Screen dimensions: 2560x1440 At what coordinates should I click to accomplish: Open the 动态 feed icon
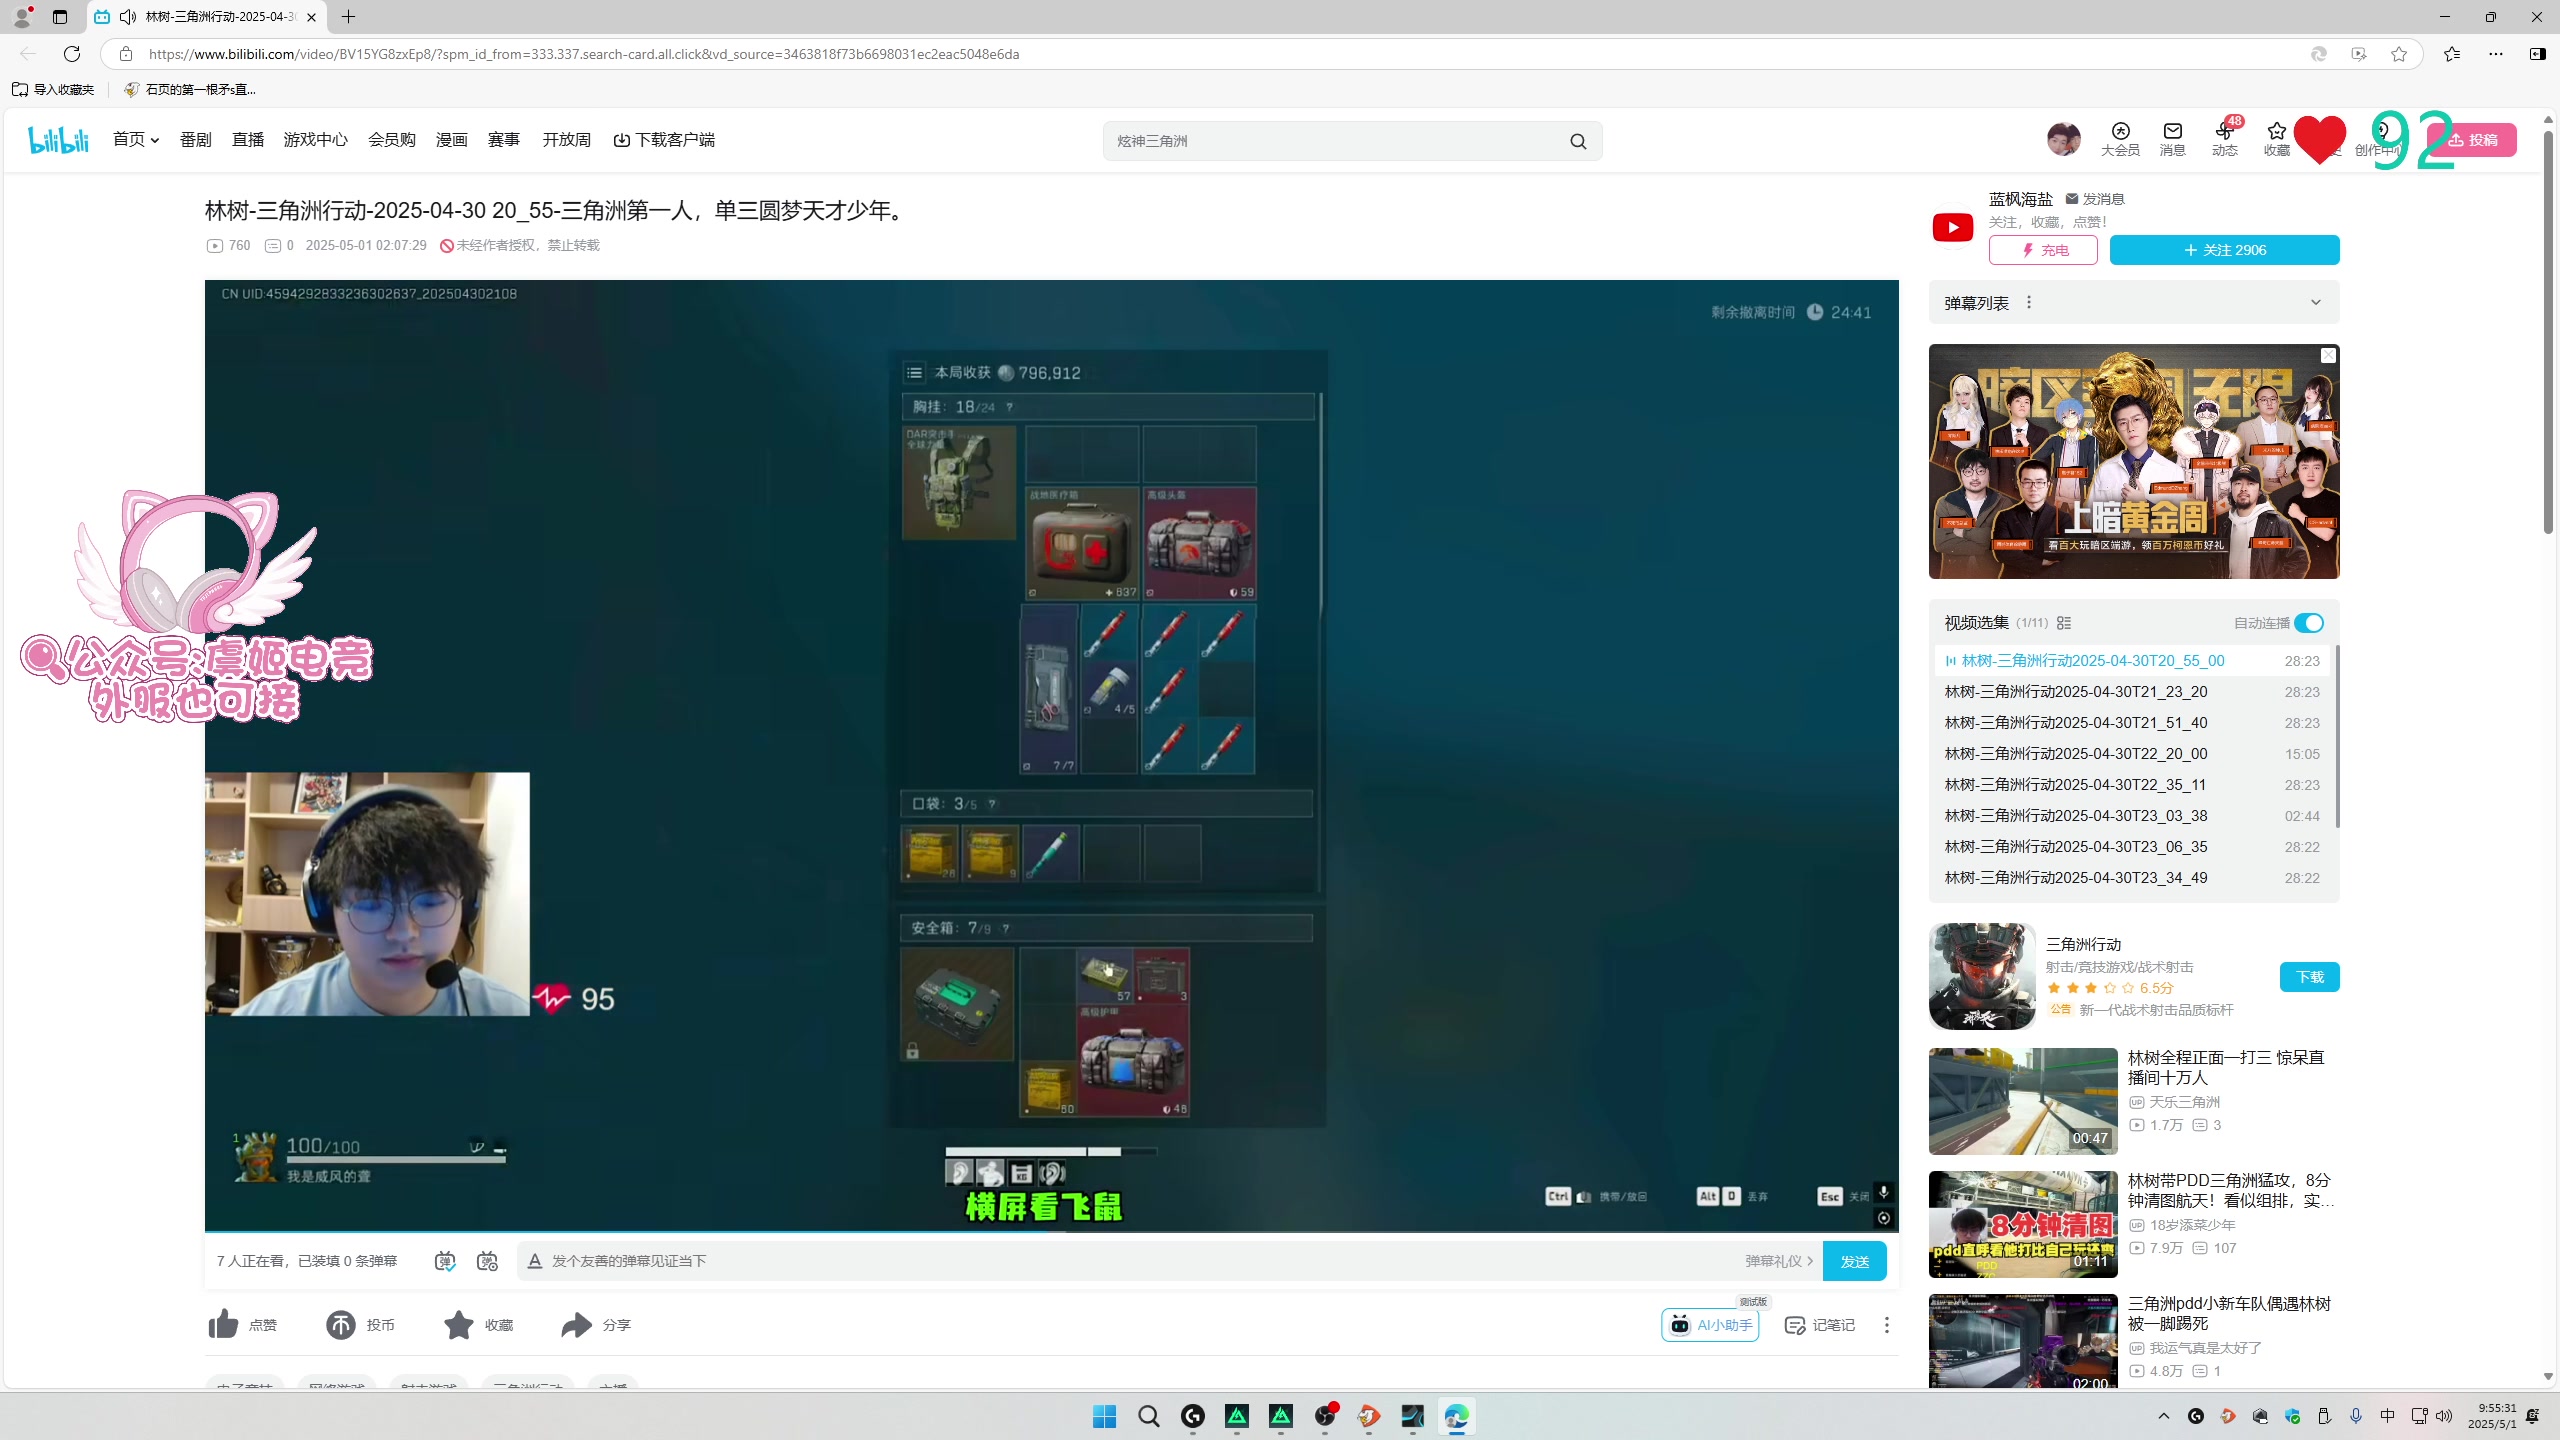2225,139
